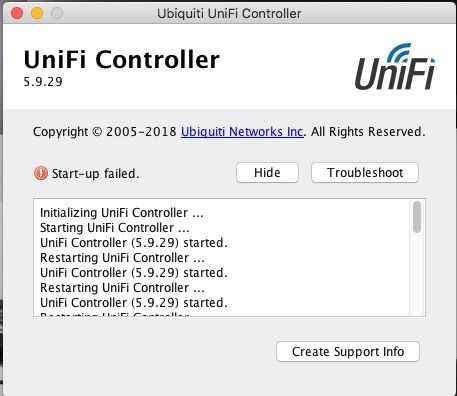Click the UniFi logo with wifi waves
Viewport: 457px width, 396px height.
pos(395,67)
